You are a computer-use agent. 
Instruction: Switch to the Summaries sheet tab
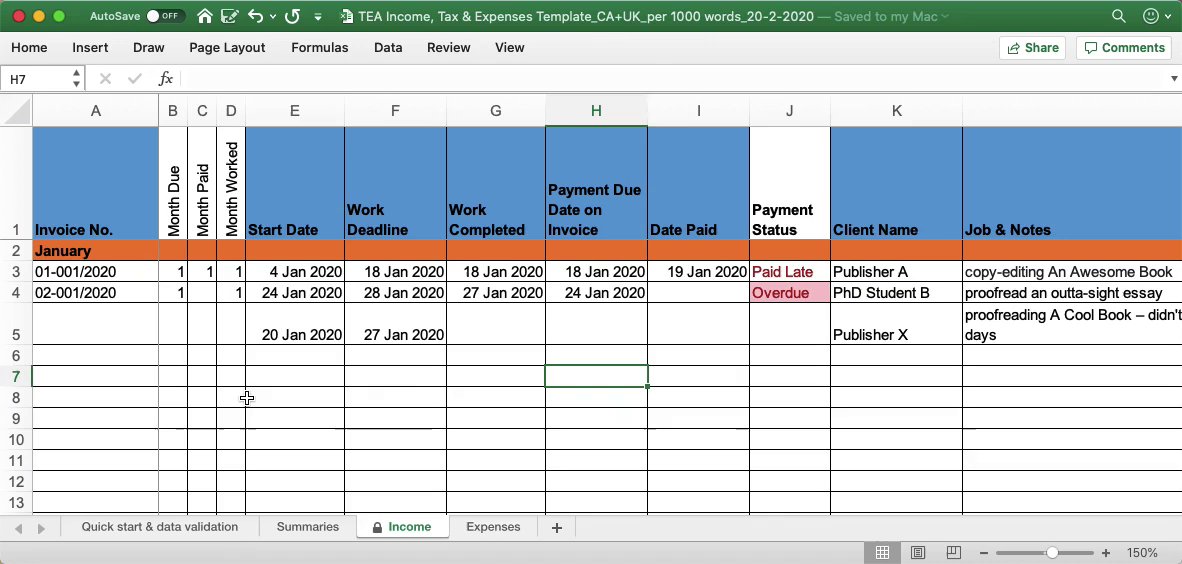pos(308,527)
